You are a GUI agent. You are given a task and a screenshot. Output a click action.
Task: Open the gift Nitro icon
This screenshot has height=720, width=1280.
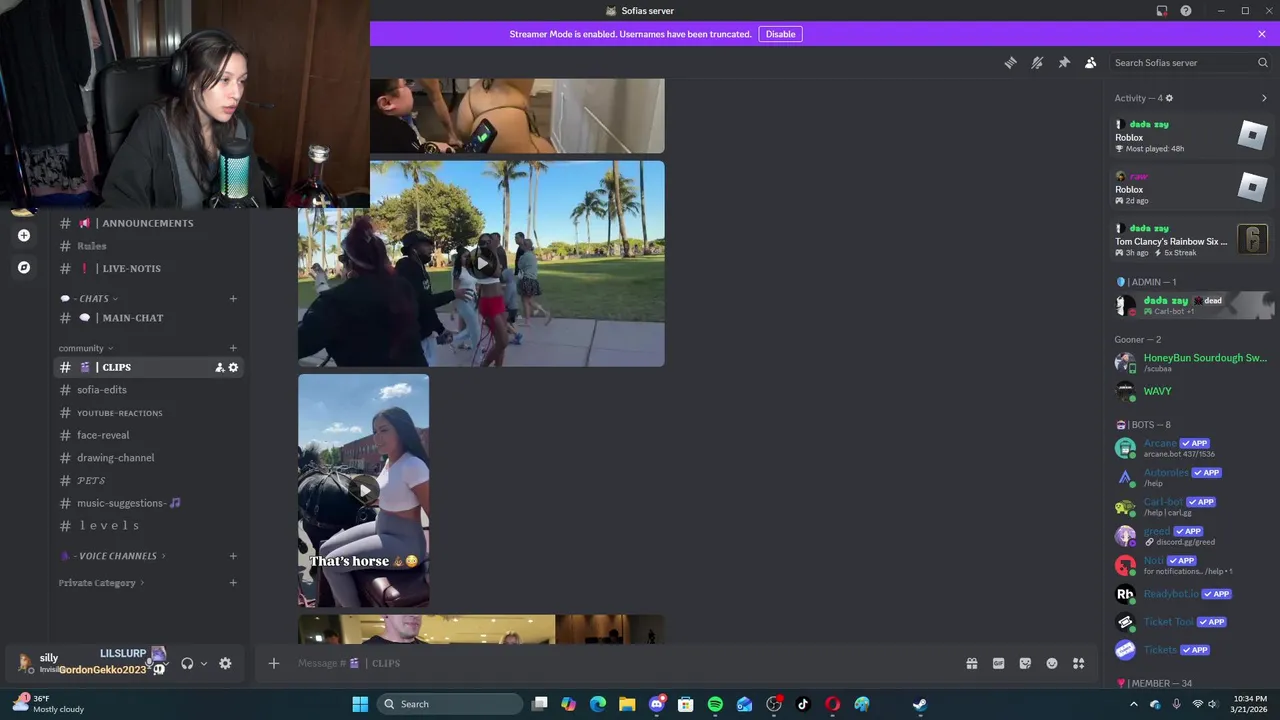(971, 663)
